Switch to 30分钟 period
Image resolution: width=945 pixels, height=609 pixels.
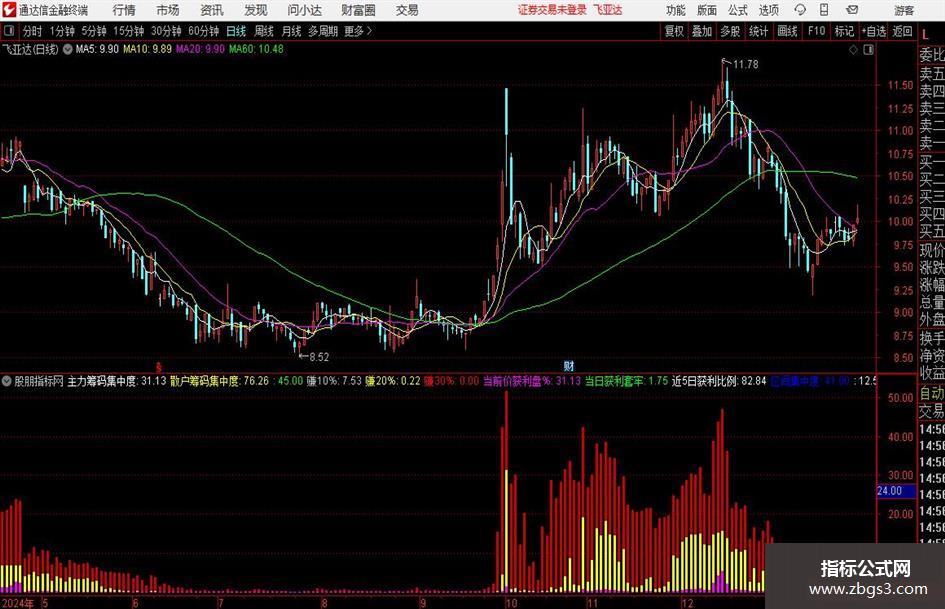tap(166, 31)
